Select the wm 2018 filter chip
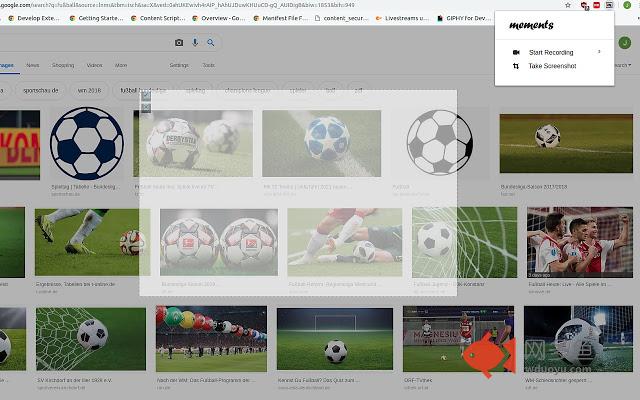 pos(89,90)
